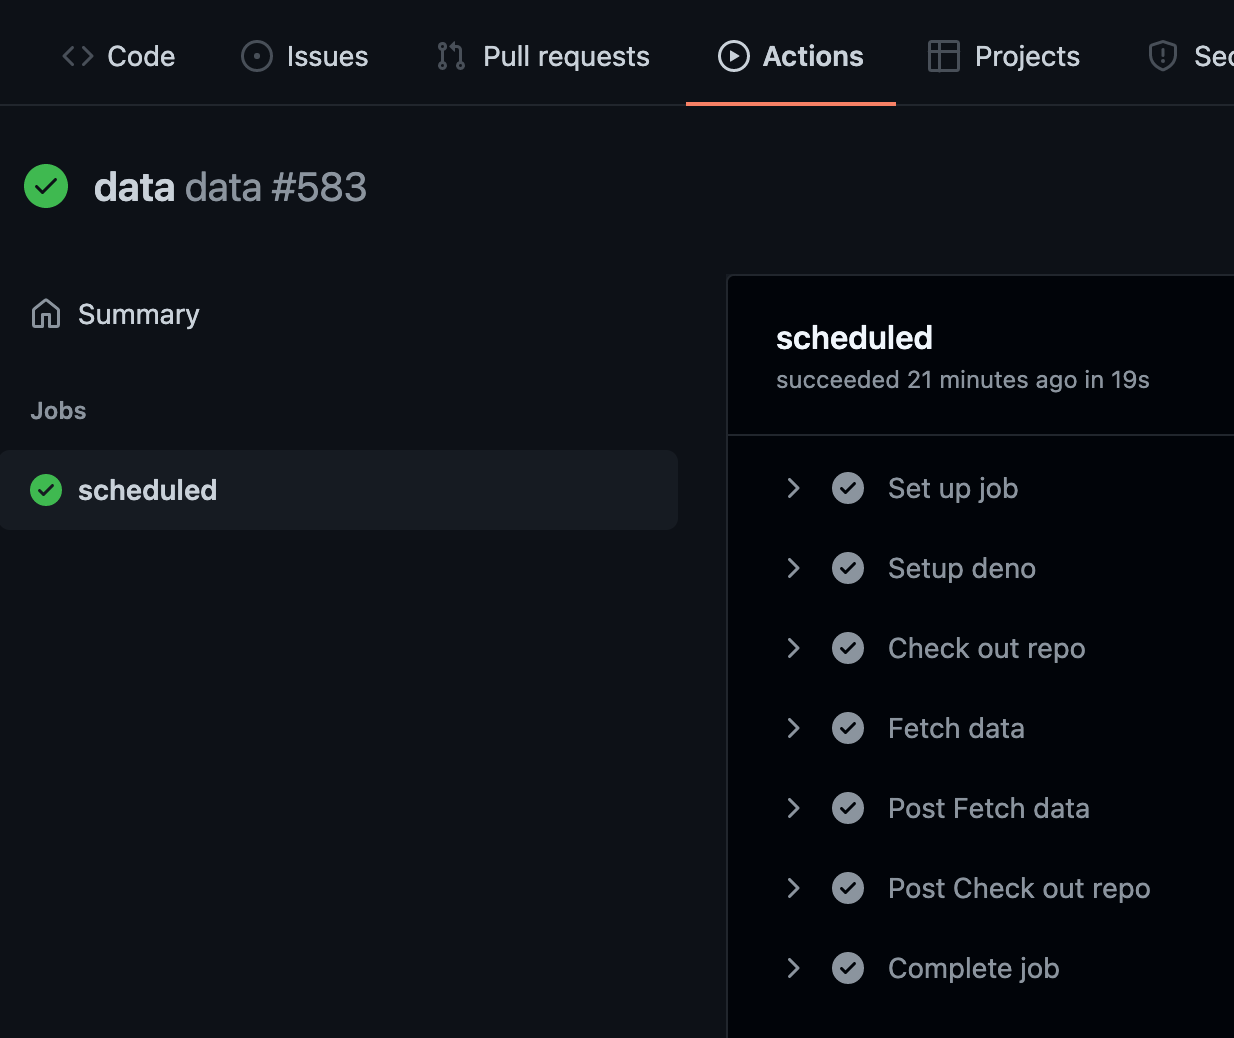Click the Security shield icon

1163,56
